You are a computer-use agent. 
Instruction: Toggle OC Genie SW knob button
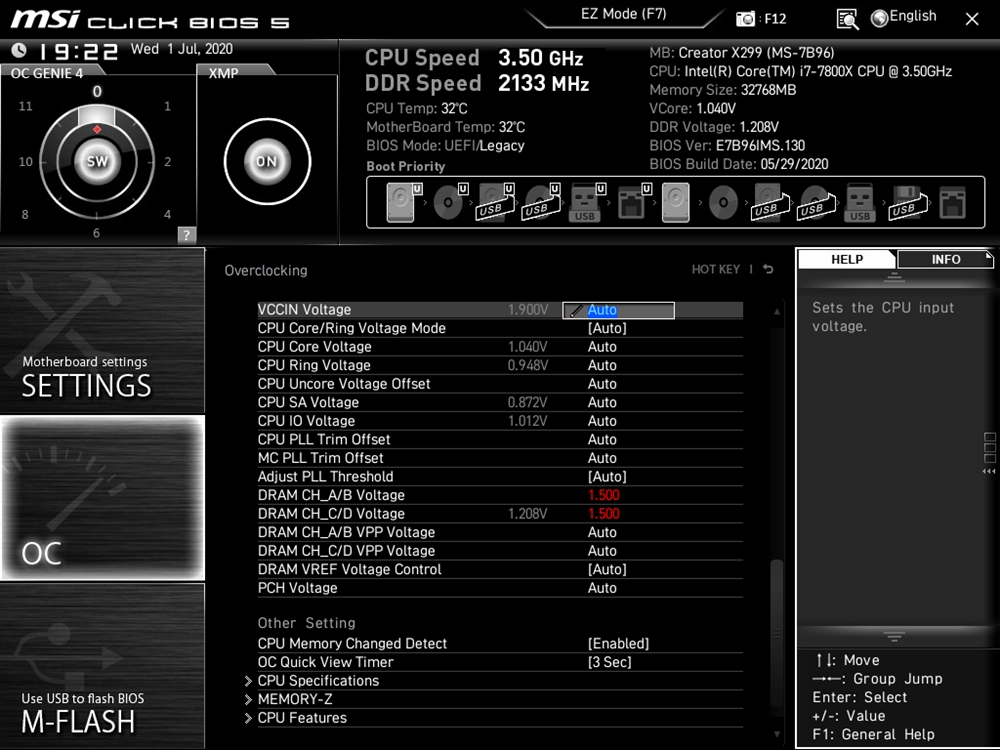(x=97, y=161)
